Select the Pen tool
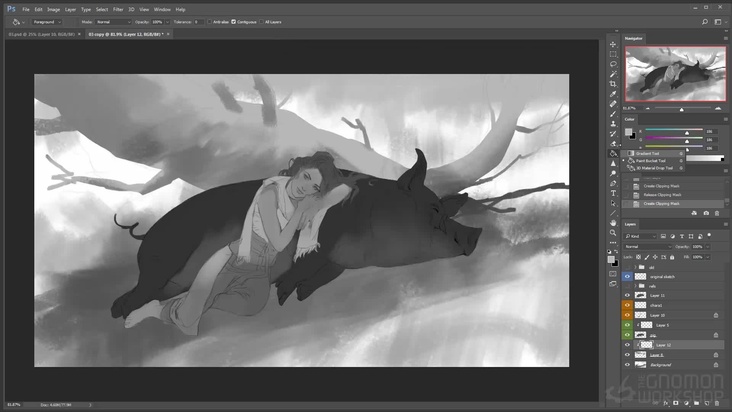Image resolution: width=732 pixels, height=412 pixels. pyautogui.click(x=613, y=183)
